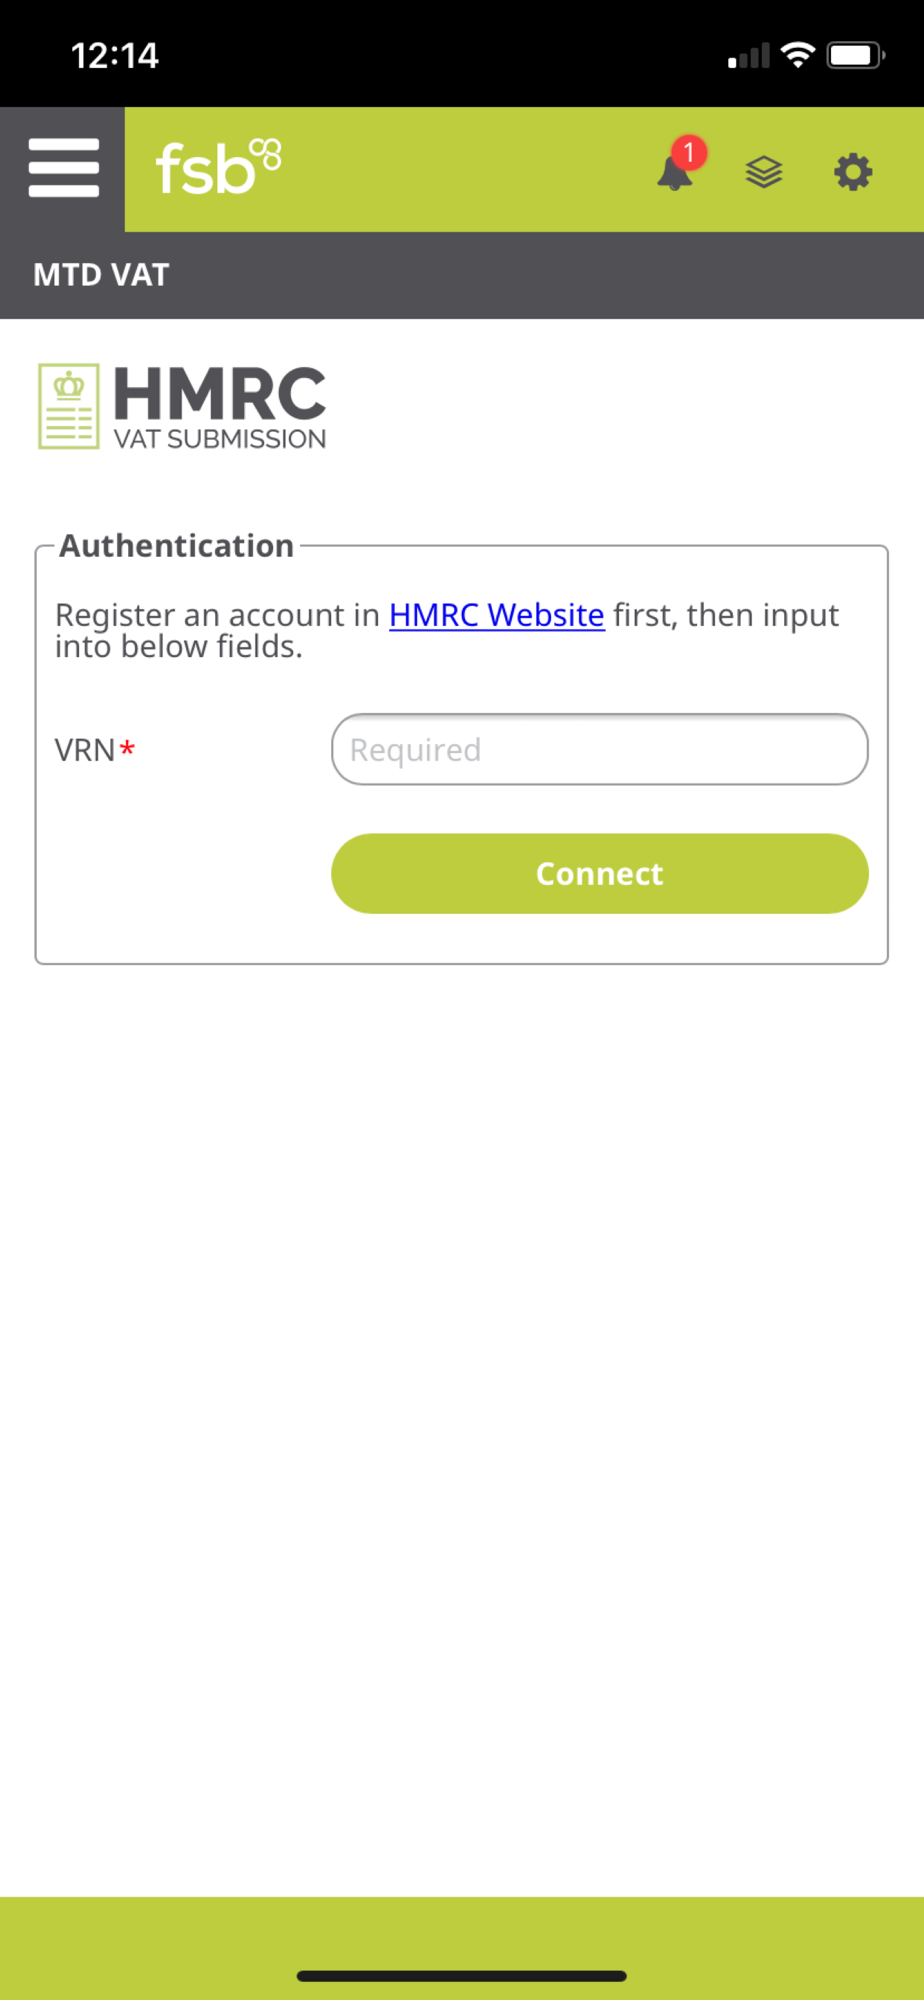Click the green Connect button

[x=600, y=873]
